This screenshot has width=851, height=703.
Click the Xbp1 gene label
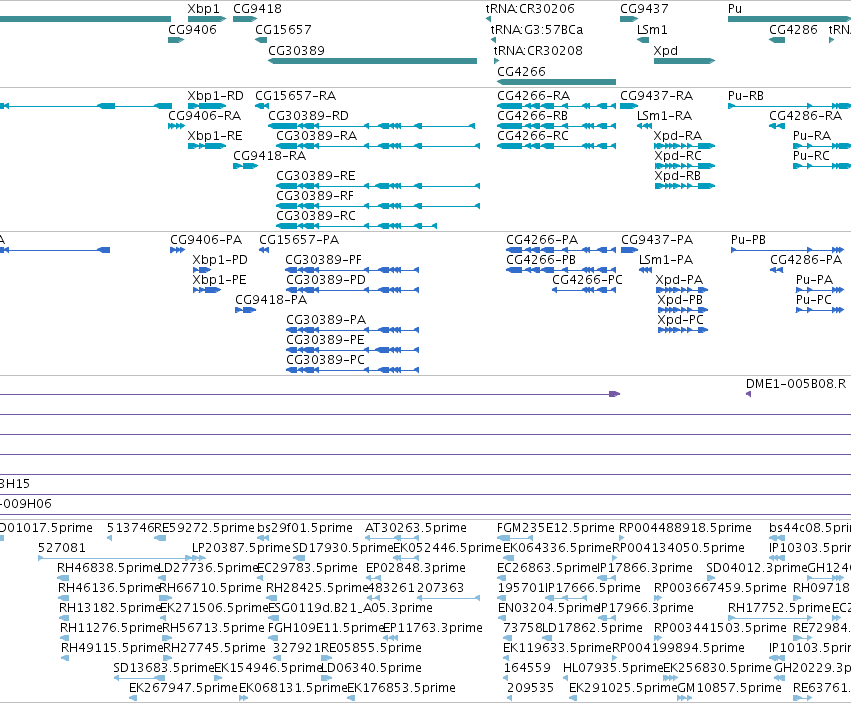click(x=204, y=9)
